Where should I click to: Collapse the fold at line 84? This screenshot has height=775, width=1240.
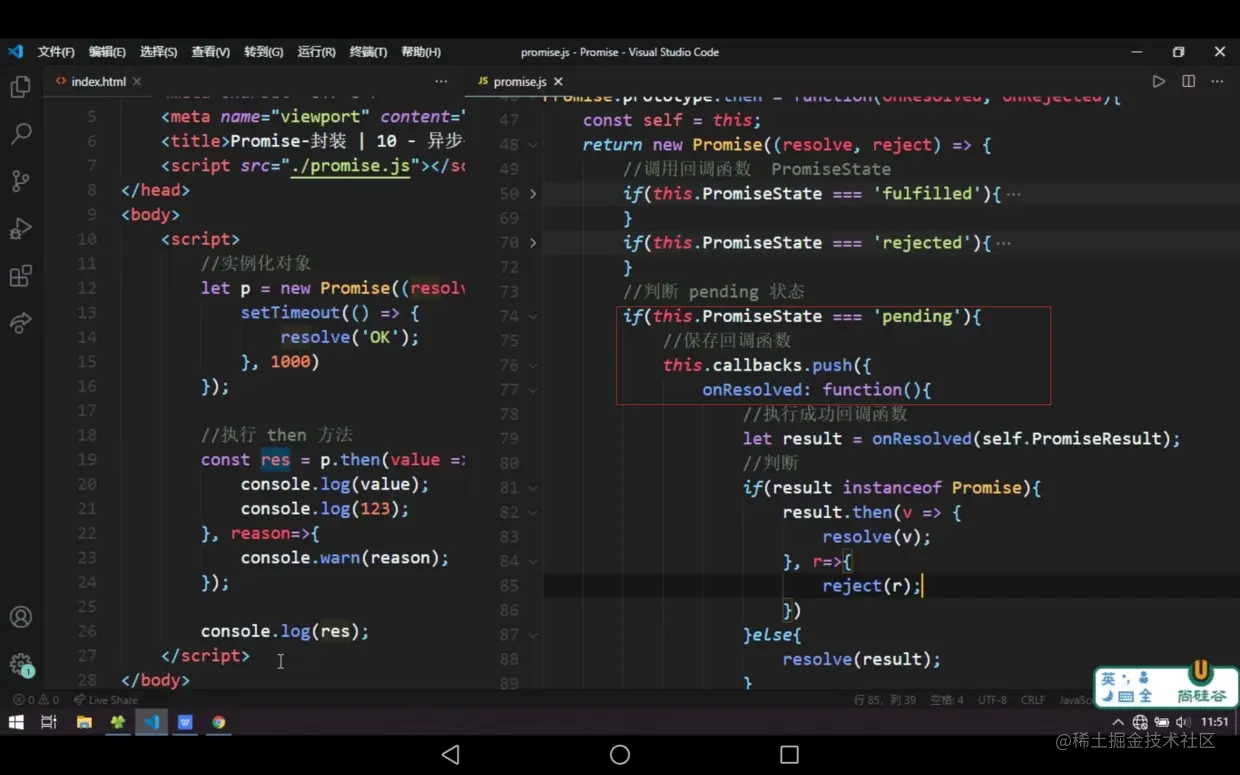[x=532, y=562]
